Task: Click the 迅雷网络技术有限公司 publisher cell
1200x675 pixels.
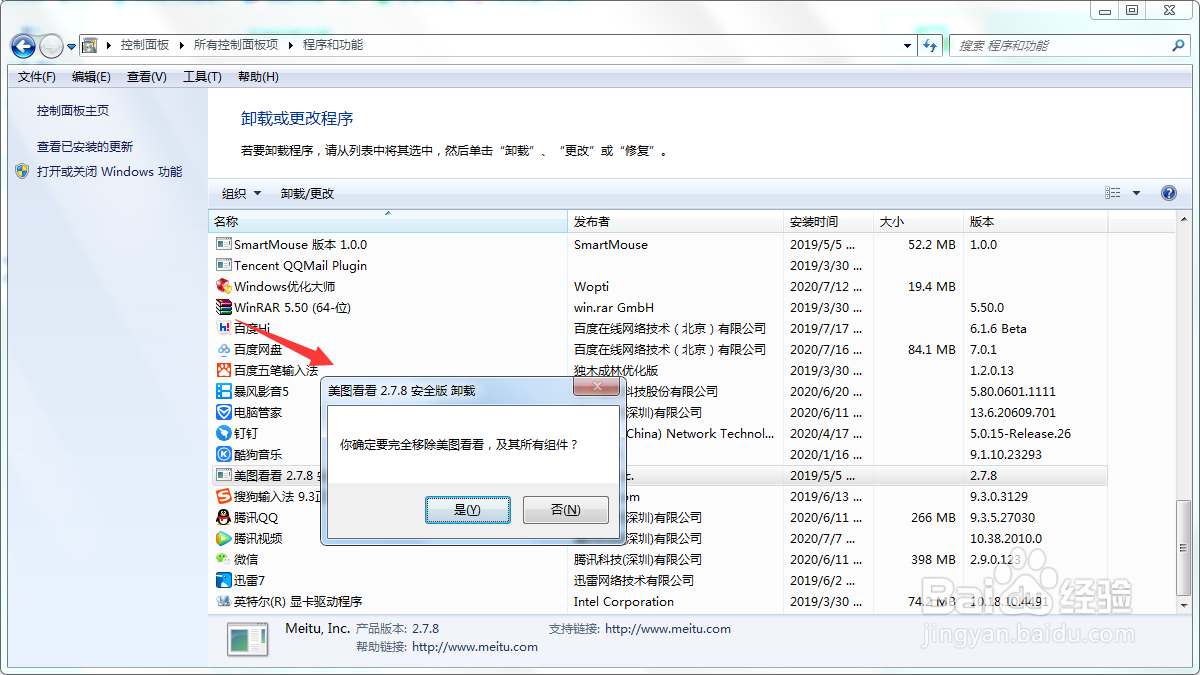Action: 634,580
